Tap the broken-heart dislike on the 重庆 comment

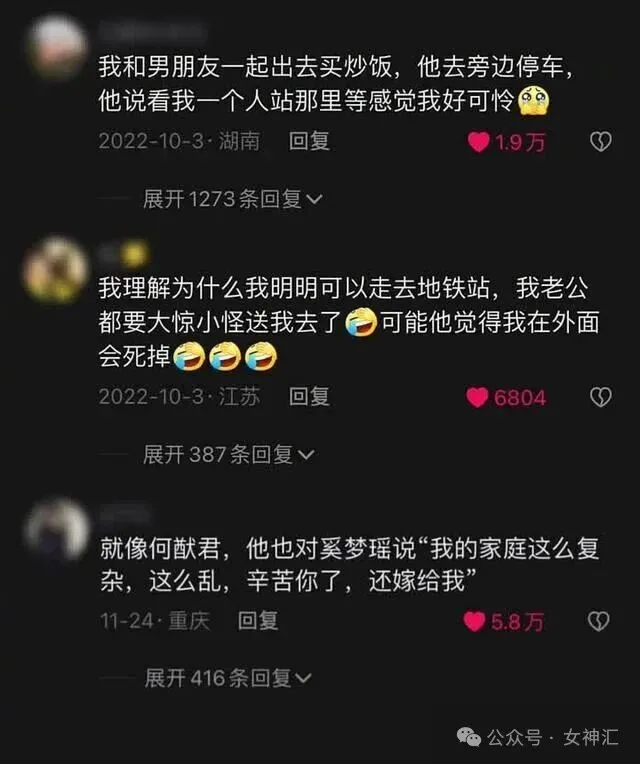pyautogui.click(x=599, y=621)
